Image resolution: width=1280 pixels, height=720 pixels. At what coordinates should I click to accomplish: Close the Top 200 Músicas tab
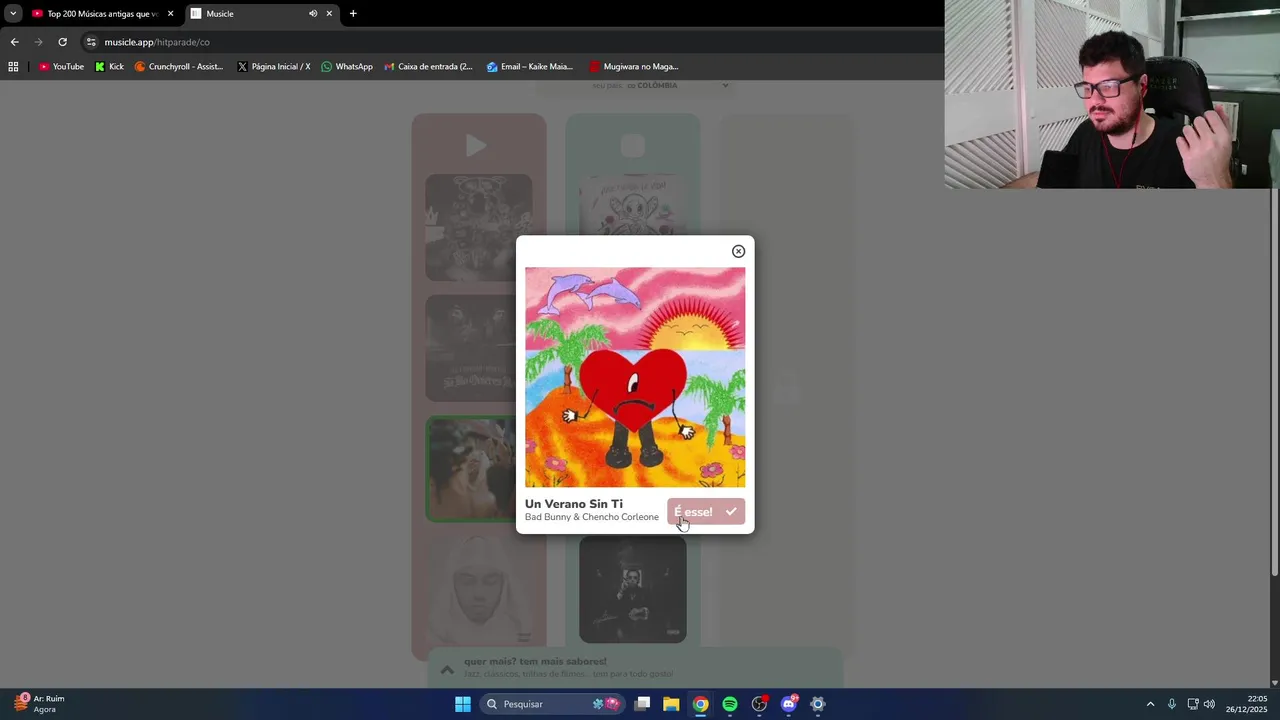[170, 14]
